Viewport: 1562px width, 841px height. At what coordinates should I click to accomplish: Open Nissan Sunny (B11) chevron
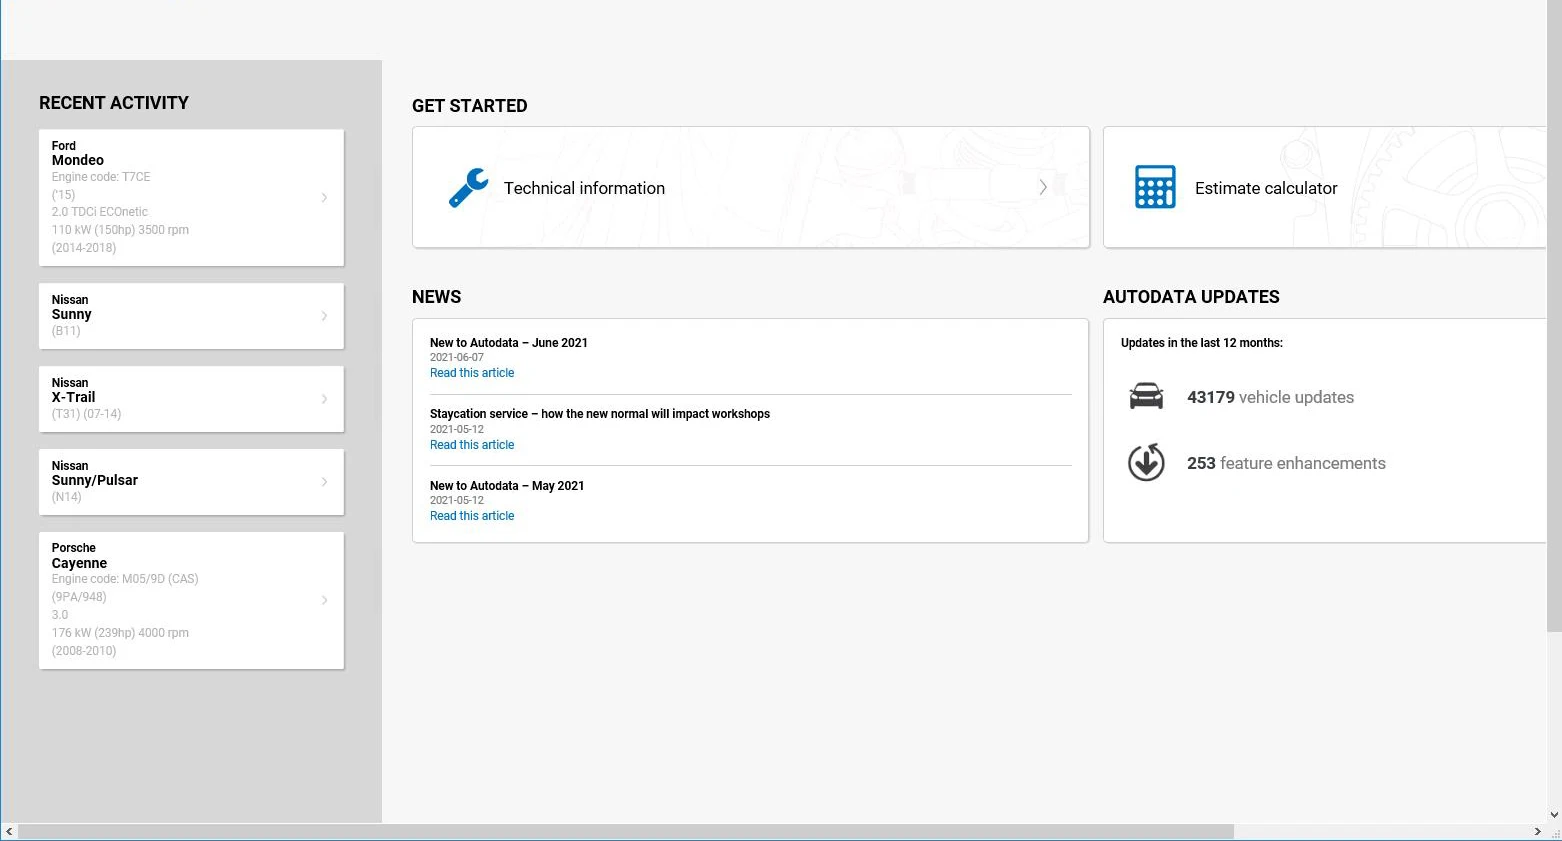(x=324, y=316)
